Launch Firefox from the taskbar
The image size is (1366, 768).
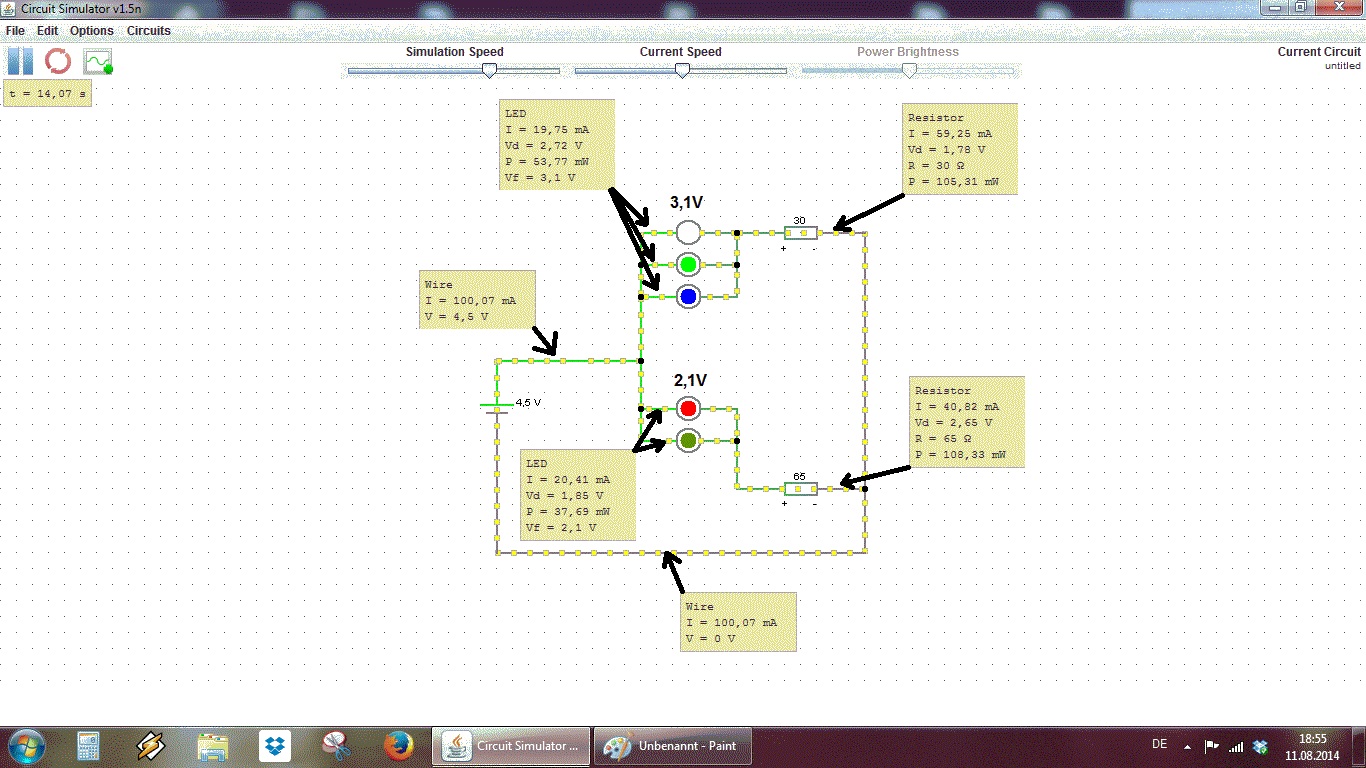[x=399, y=746]
